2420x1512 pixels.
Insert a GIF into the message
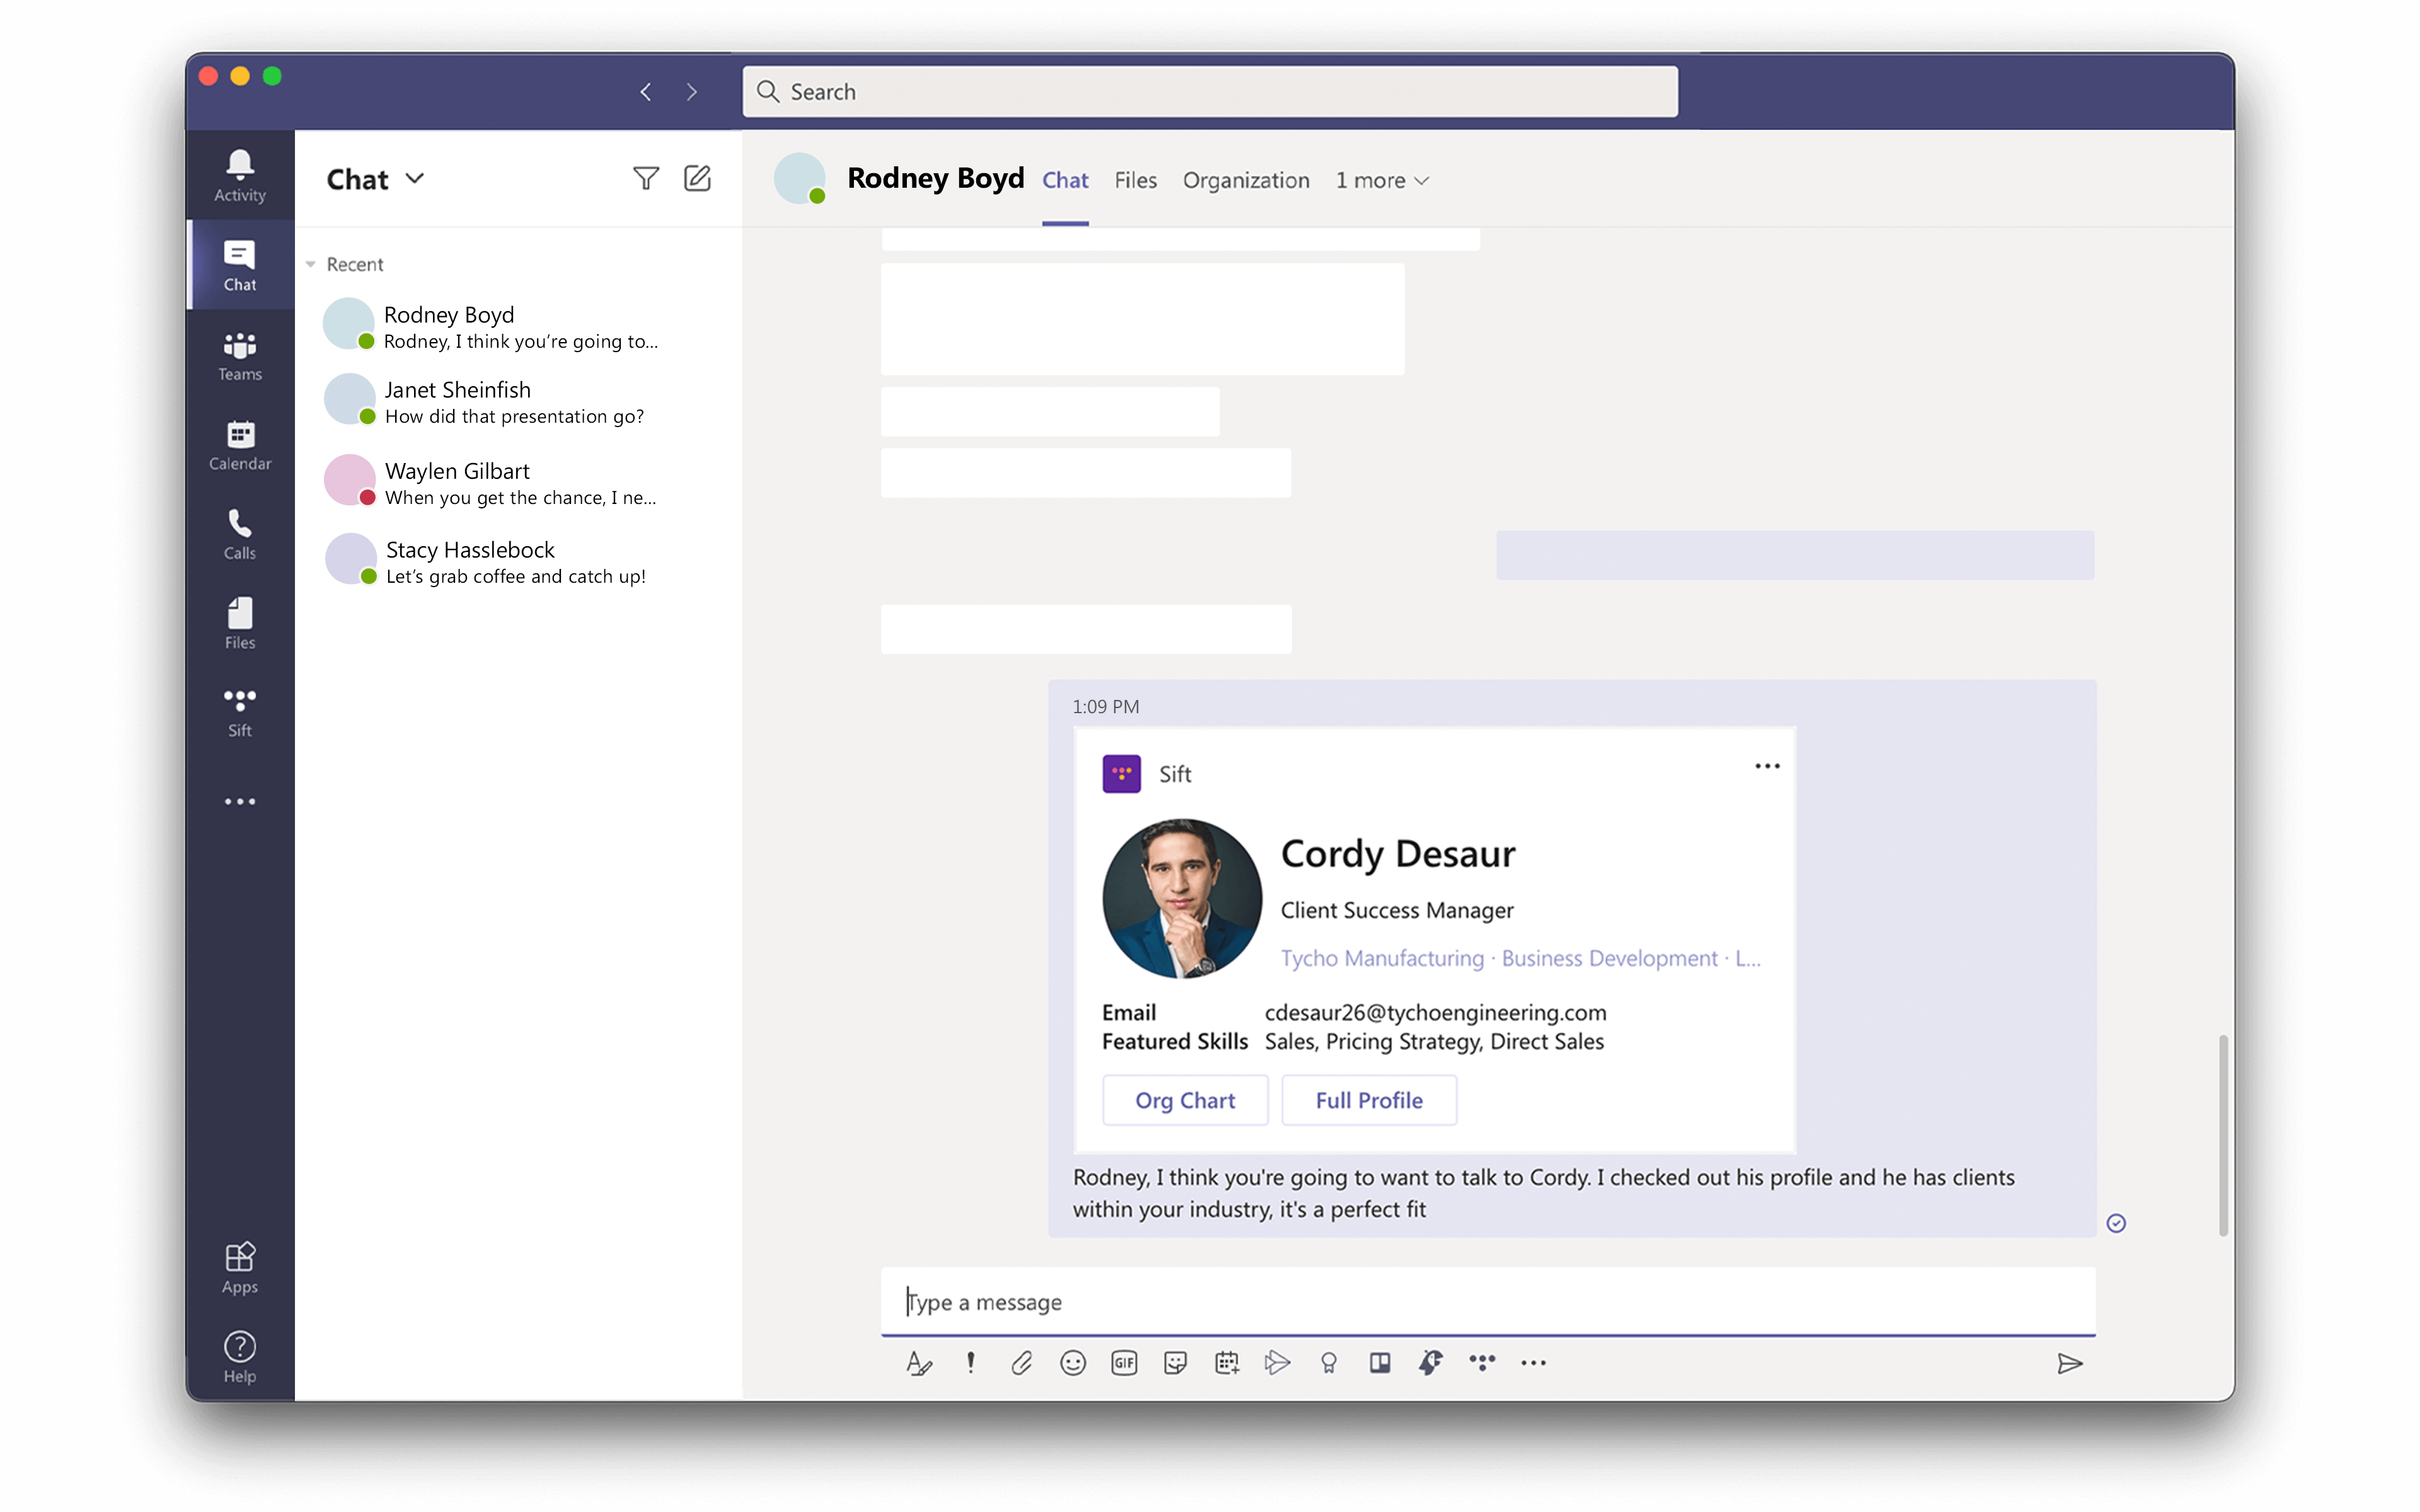point(1124,1362)
